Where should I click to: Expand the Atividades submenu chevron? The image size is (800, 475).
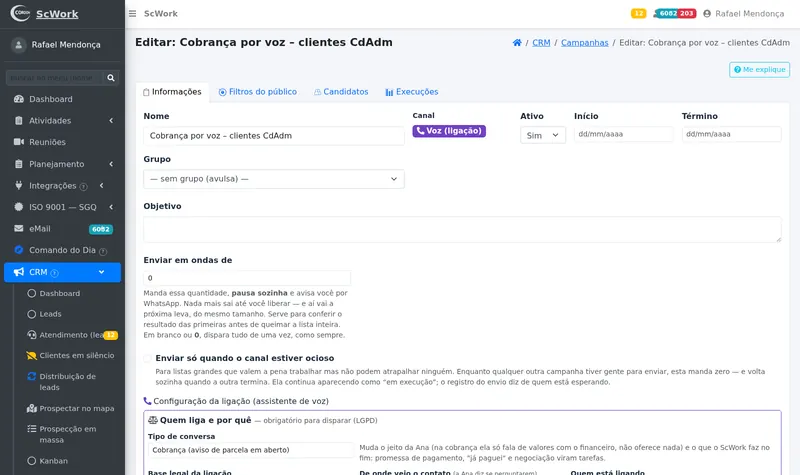pos(111,120)
